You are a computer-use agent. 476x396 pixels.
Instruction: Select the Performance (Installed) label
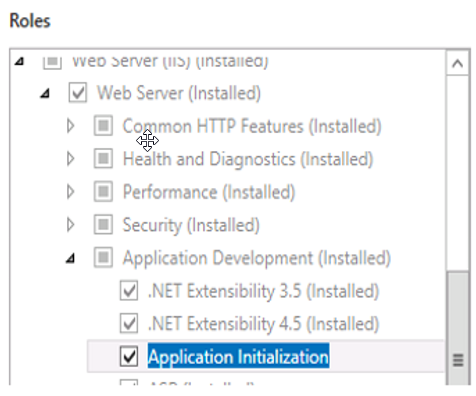[x=209, y=192]
